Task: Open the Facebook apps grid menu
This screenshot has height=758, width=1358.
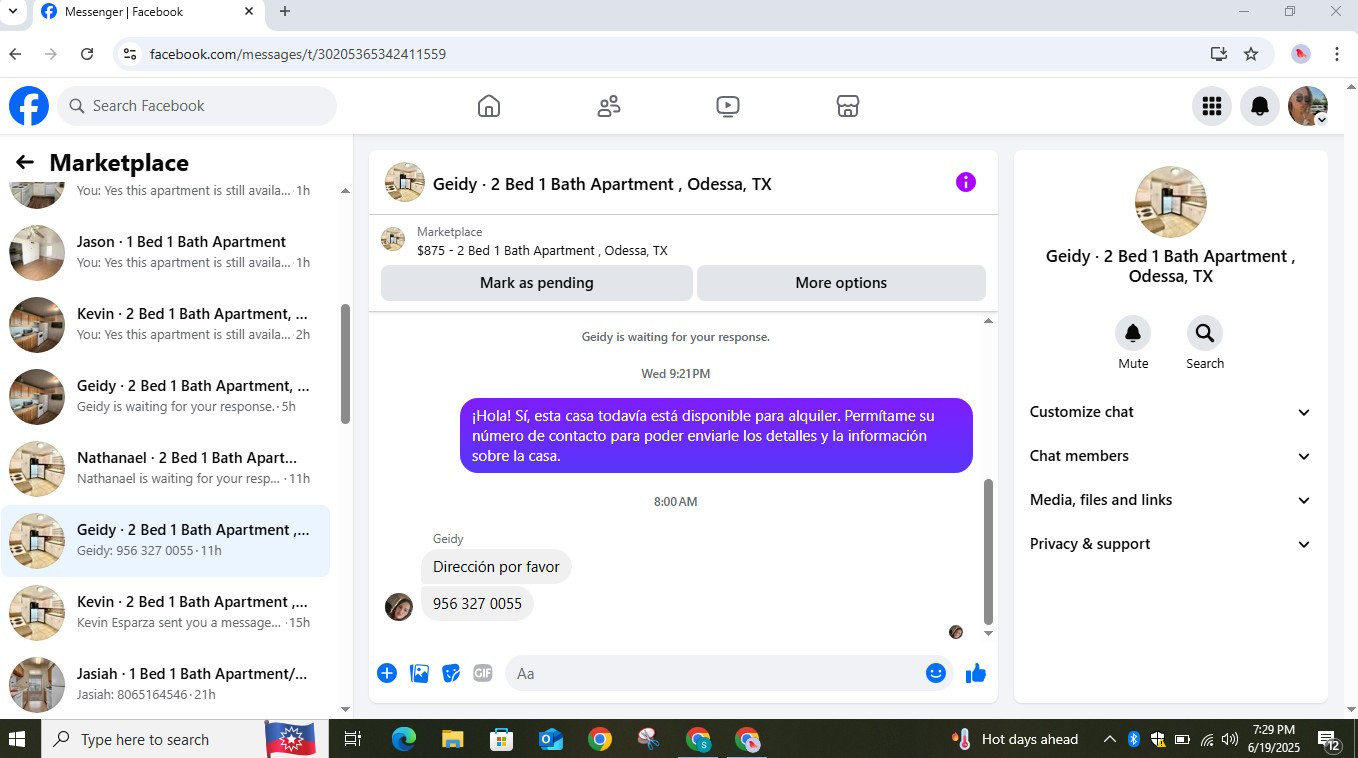Action: click(x=1212, y=106)
